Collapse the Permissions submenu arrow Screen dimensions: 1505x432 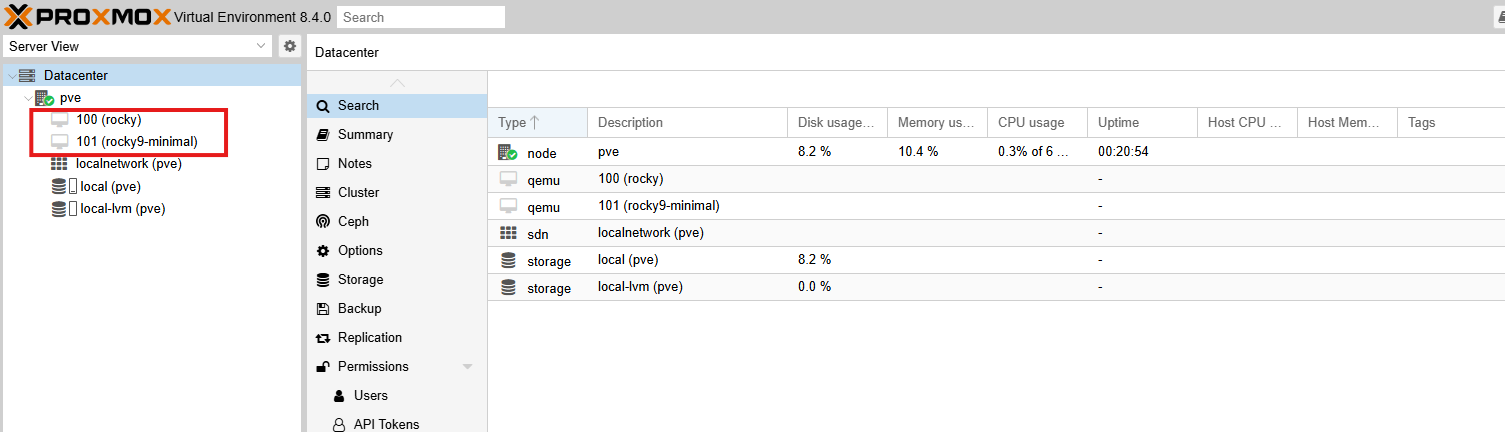click(x=467, y=367)
